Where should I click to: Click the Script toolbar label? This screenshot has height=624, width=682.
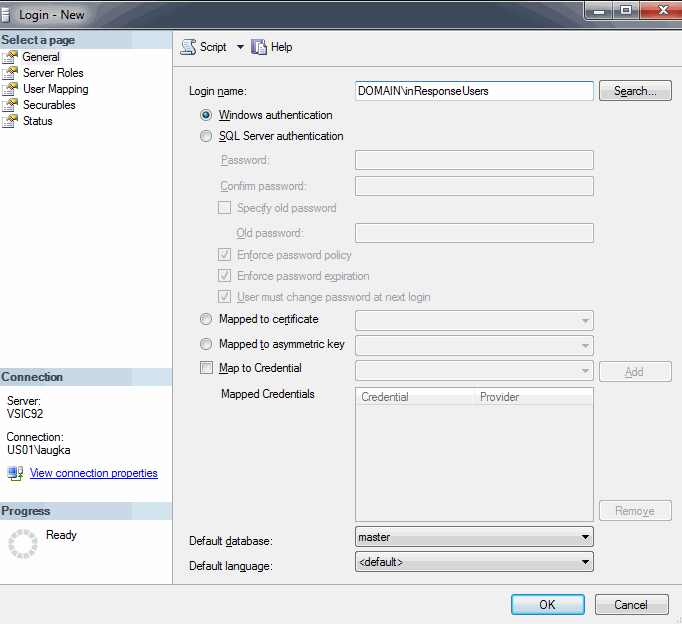coord(213,47)
